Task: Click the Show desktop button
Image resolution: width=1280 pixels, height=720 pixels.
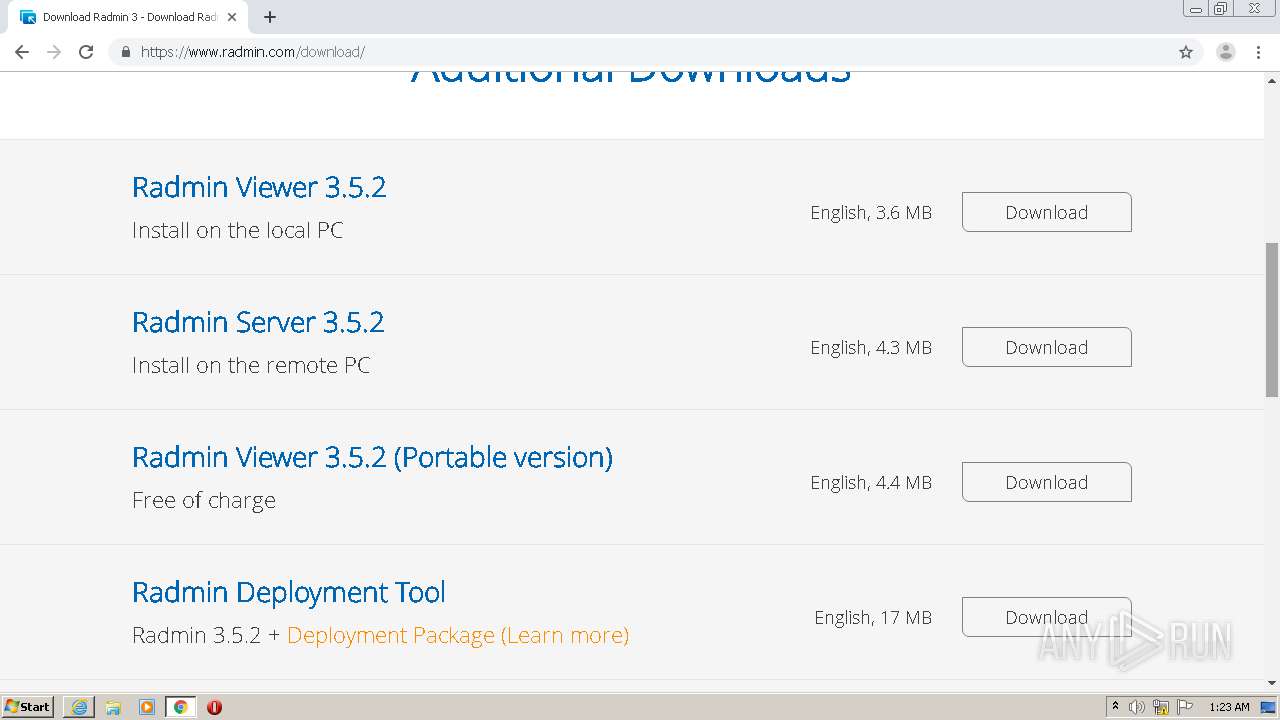Action: [x=1269, y=707]
